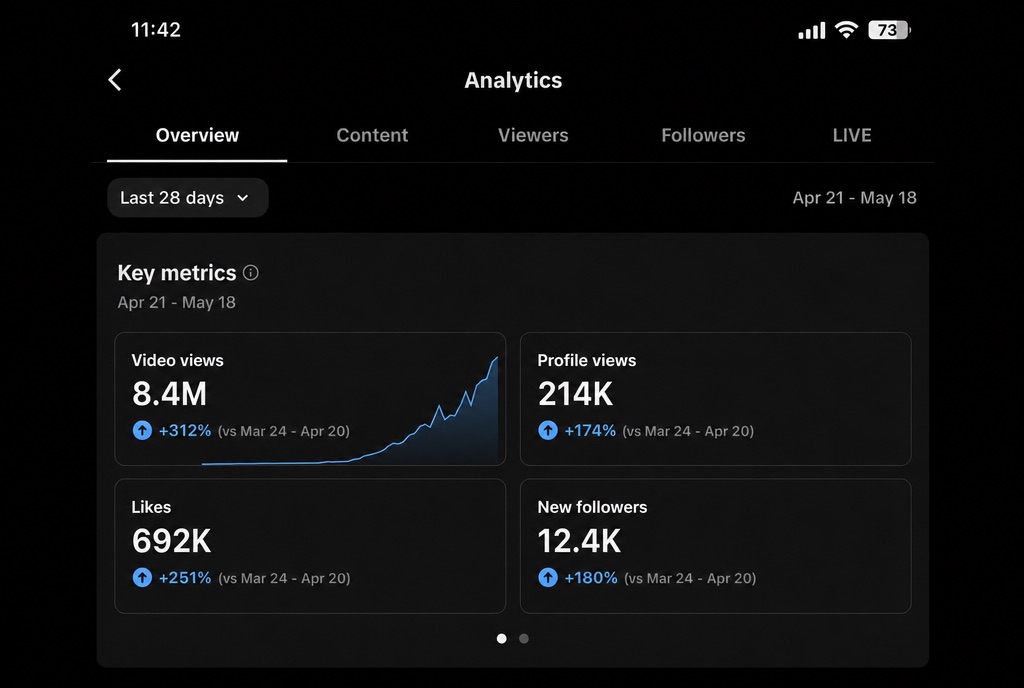Check the battery indicator showing 73
The width and height of the screenshot is (1024, 688).
point(889,30)
